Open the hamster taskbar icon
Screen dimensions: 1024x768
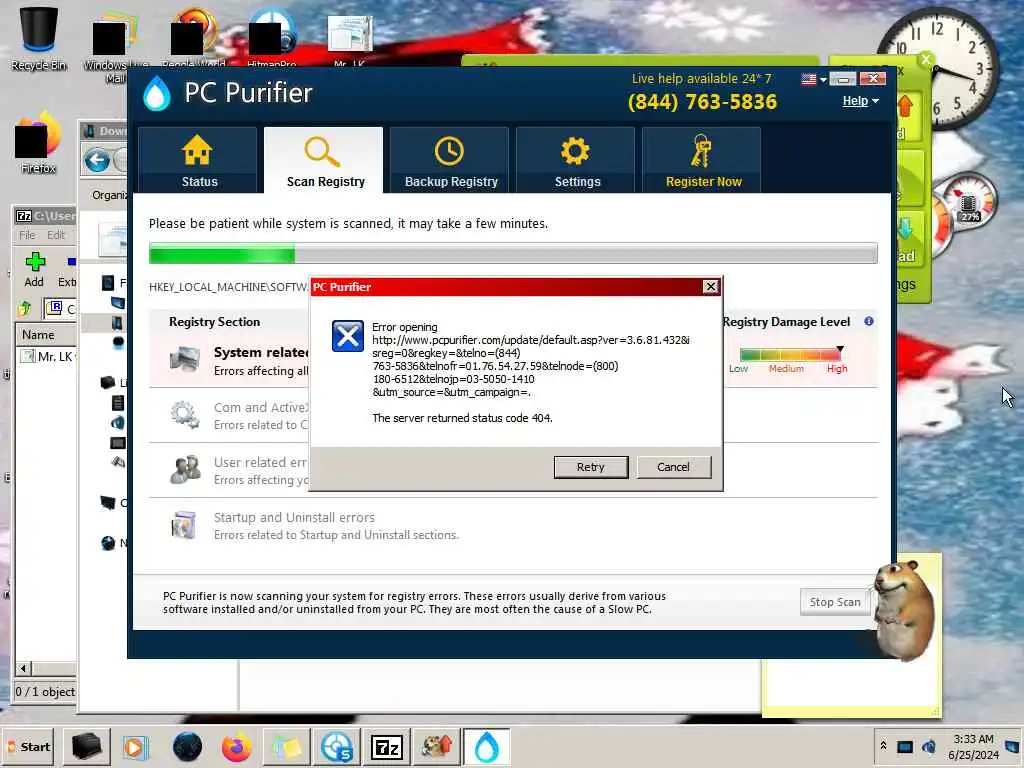coord(436,747)
